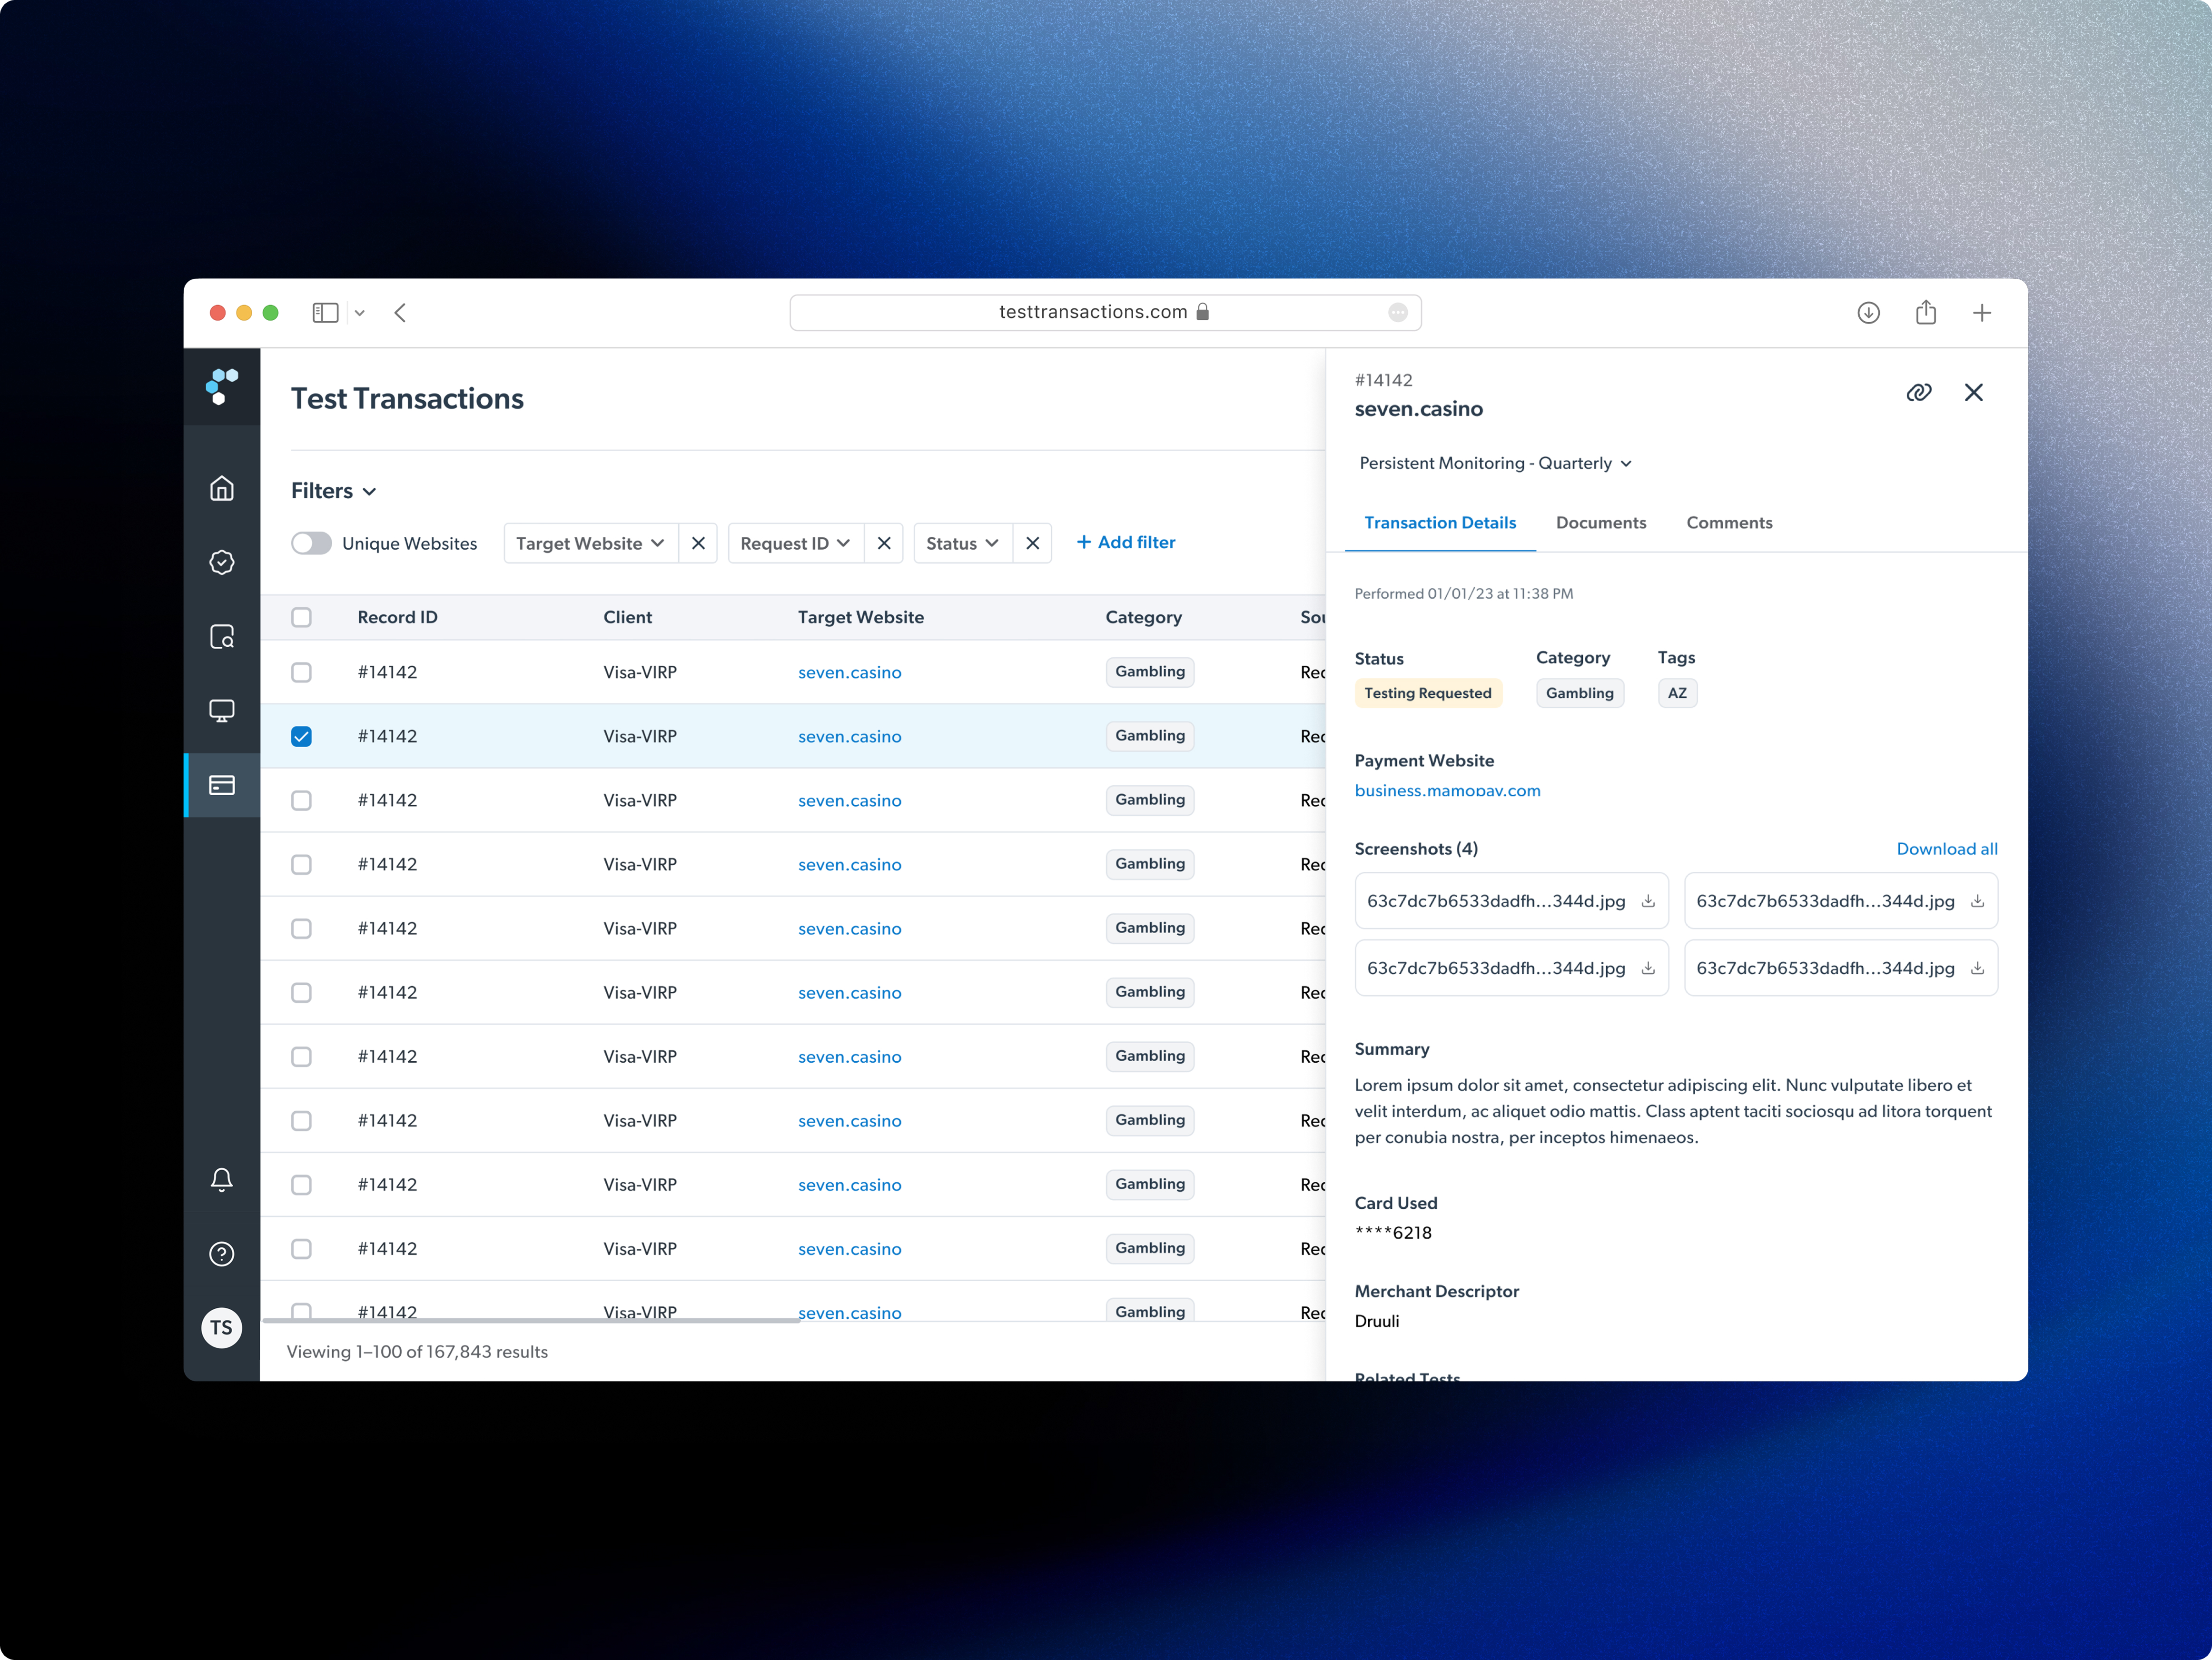Check the seventh row checkbox
Screen dimensions: 2212x1660
(301, 1056)
